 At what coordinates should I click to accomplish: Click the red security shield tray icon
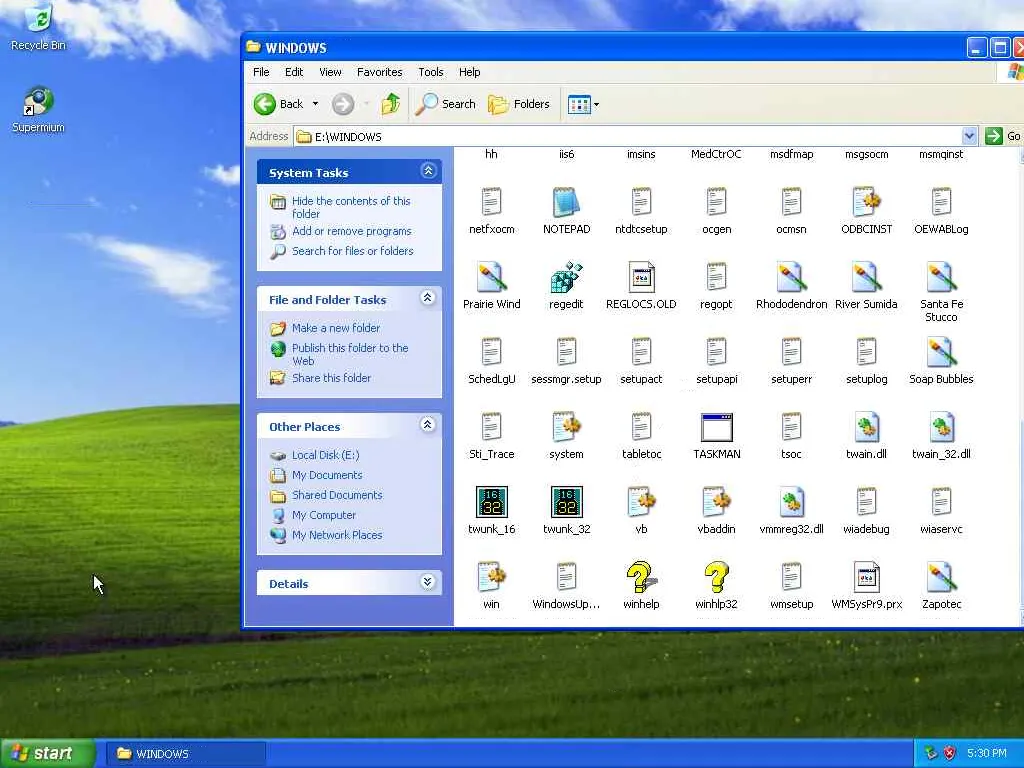(x=950, y=753)
